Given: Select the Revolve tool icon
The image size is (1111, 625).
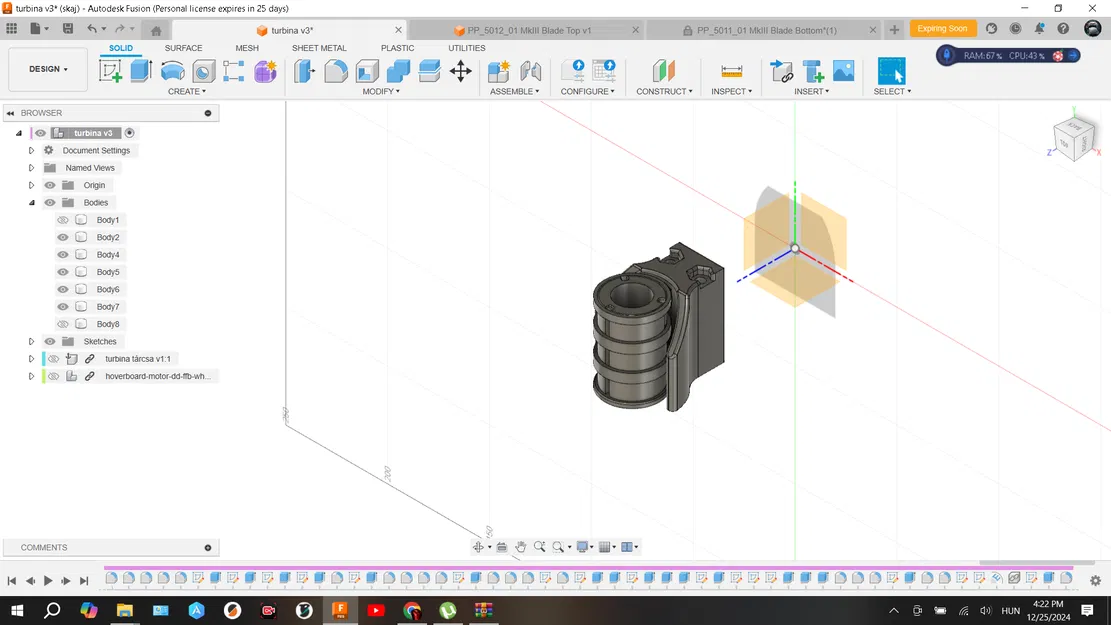Looking at the screenshot, I should (x=172, y=71).
